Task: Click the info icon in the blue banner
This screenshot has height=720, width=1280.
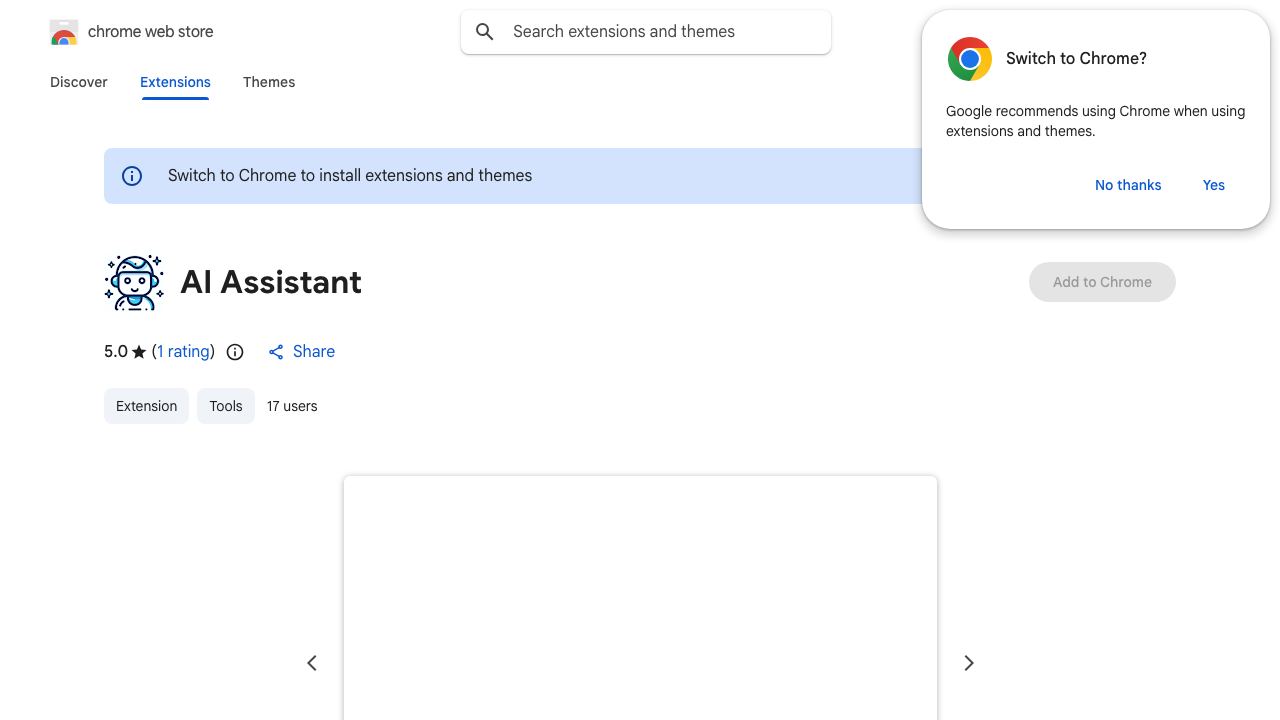Action: coord(132,176)
